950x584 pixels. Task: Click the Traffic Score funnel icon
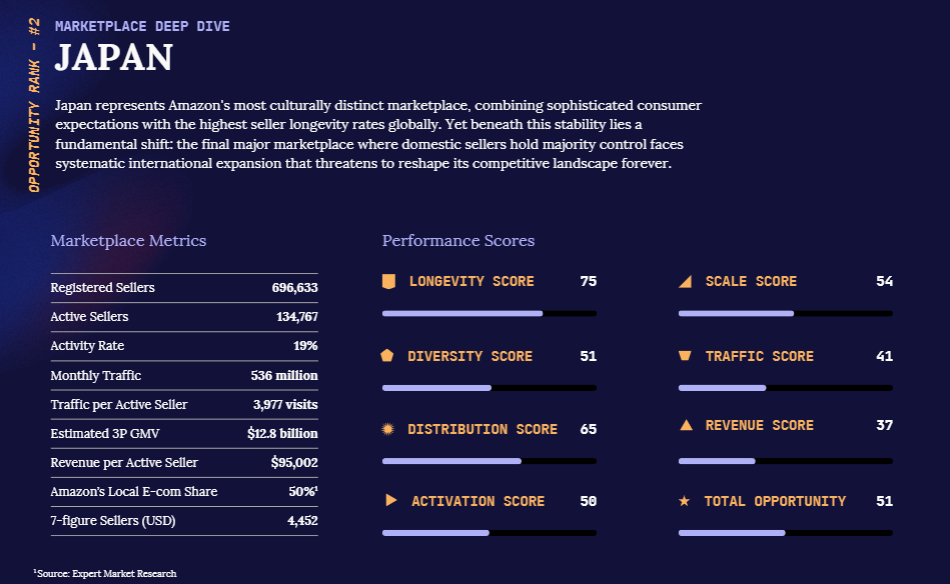(x=685, y=356)
